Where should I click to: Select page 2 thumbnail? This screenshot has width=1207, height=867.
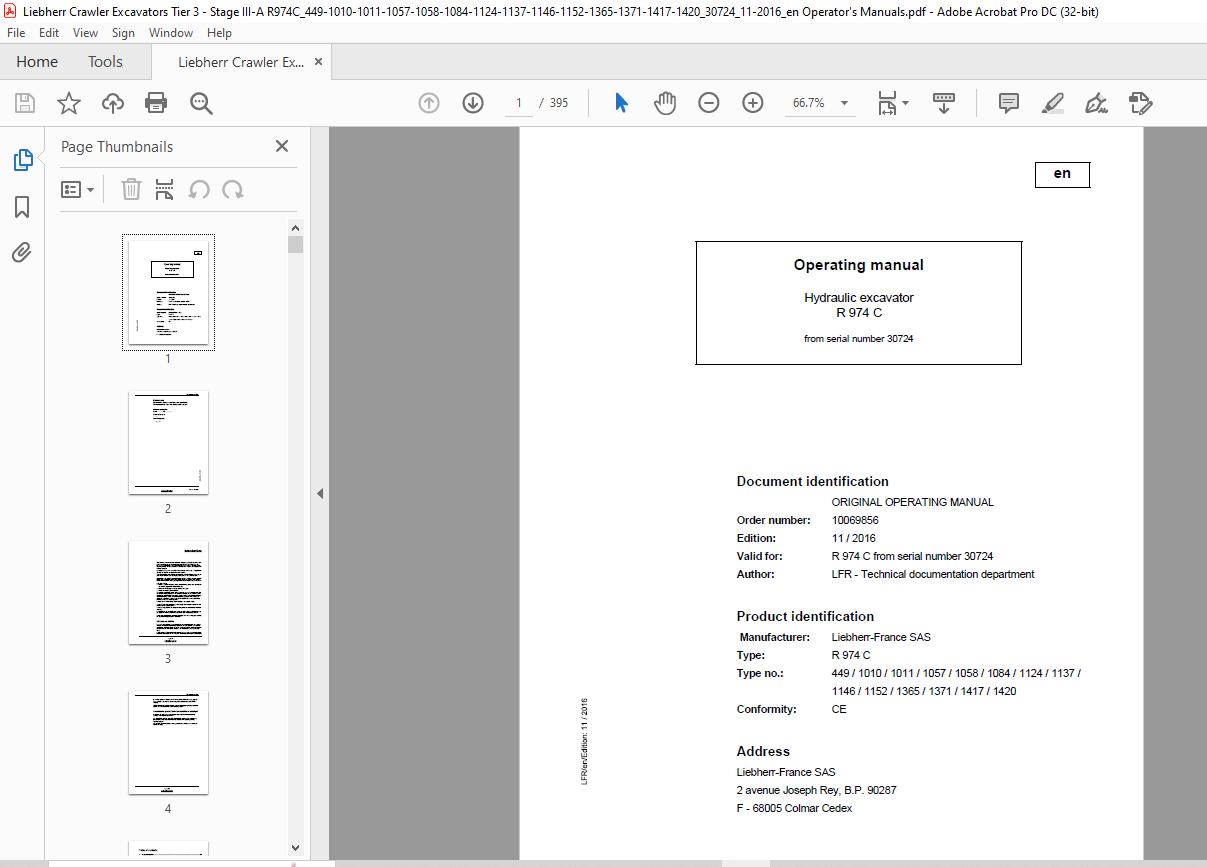point(168,442)
